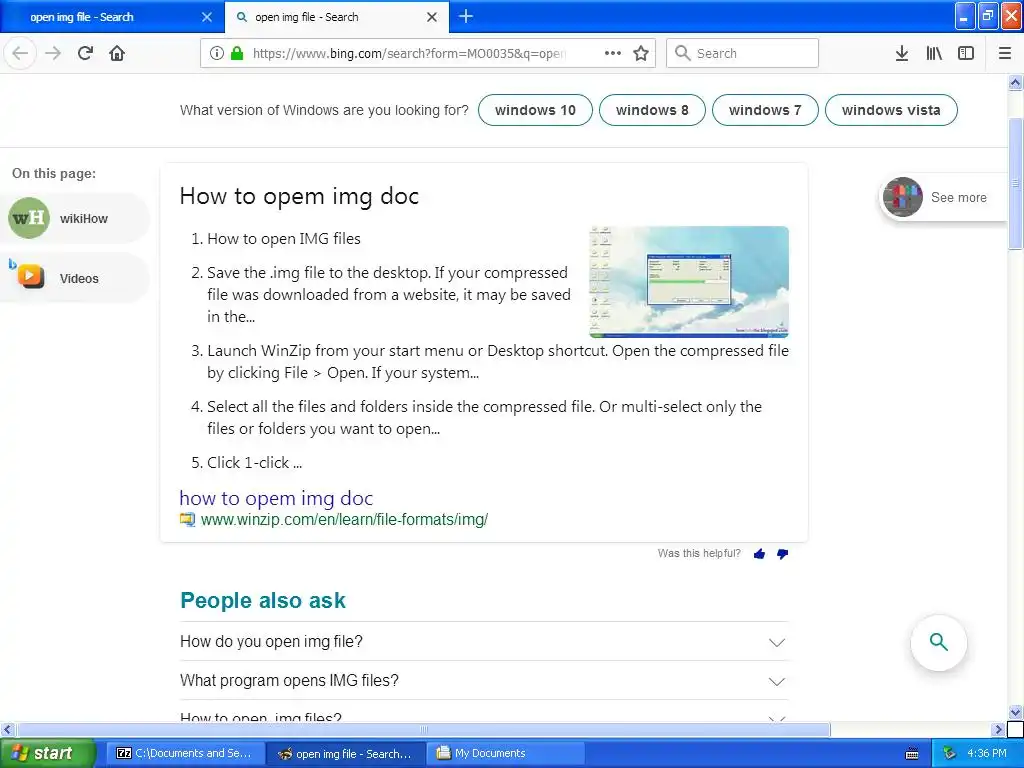Open the keyboard icon in system tray

click(912, 754)
